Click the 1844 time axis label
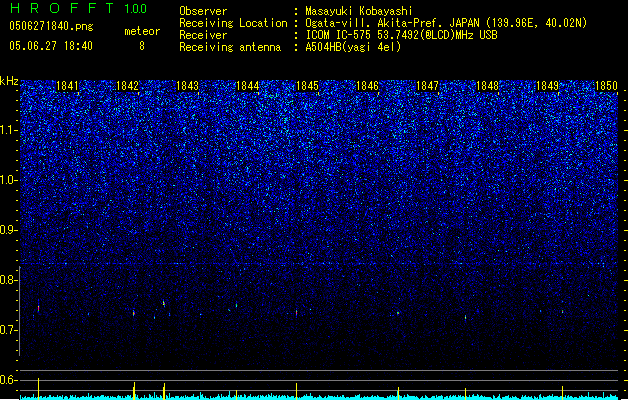This screenshot has height=400, width=629. (248, 86)
